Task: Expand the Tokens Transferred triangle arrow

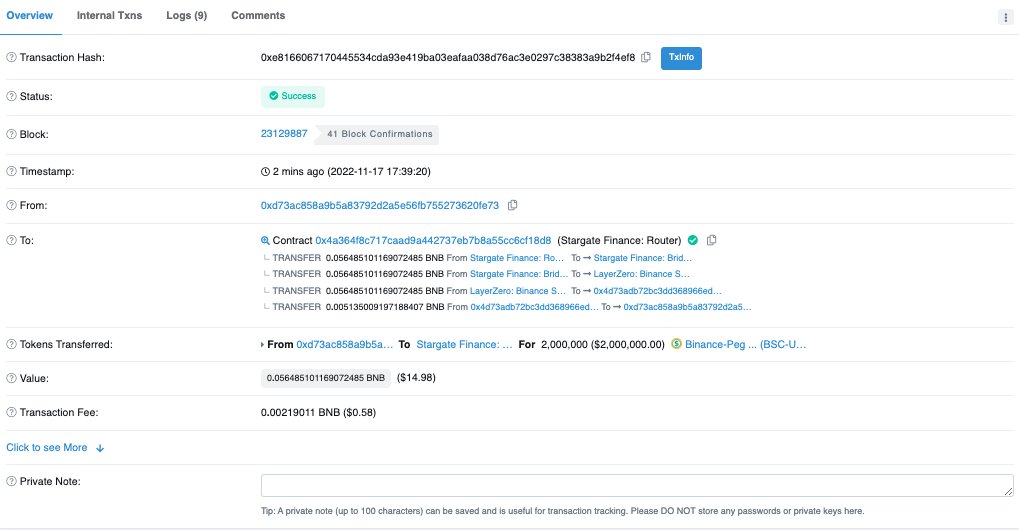Action: click(x=263, y=344)
